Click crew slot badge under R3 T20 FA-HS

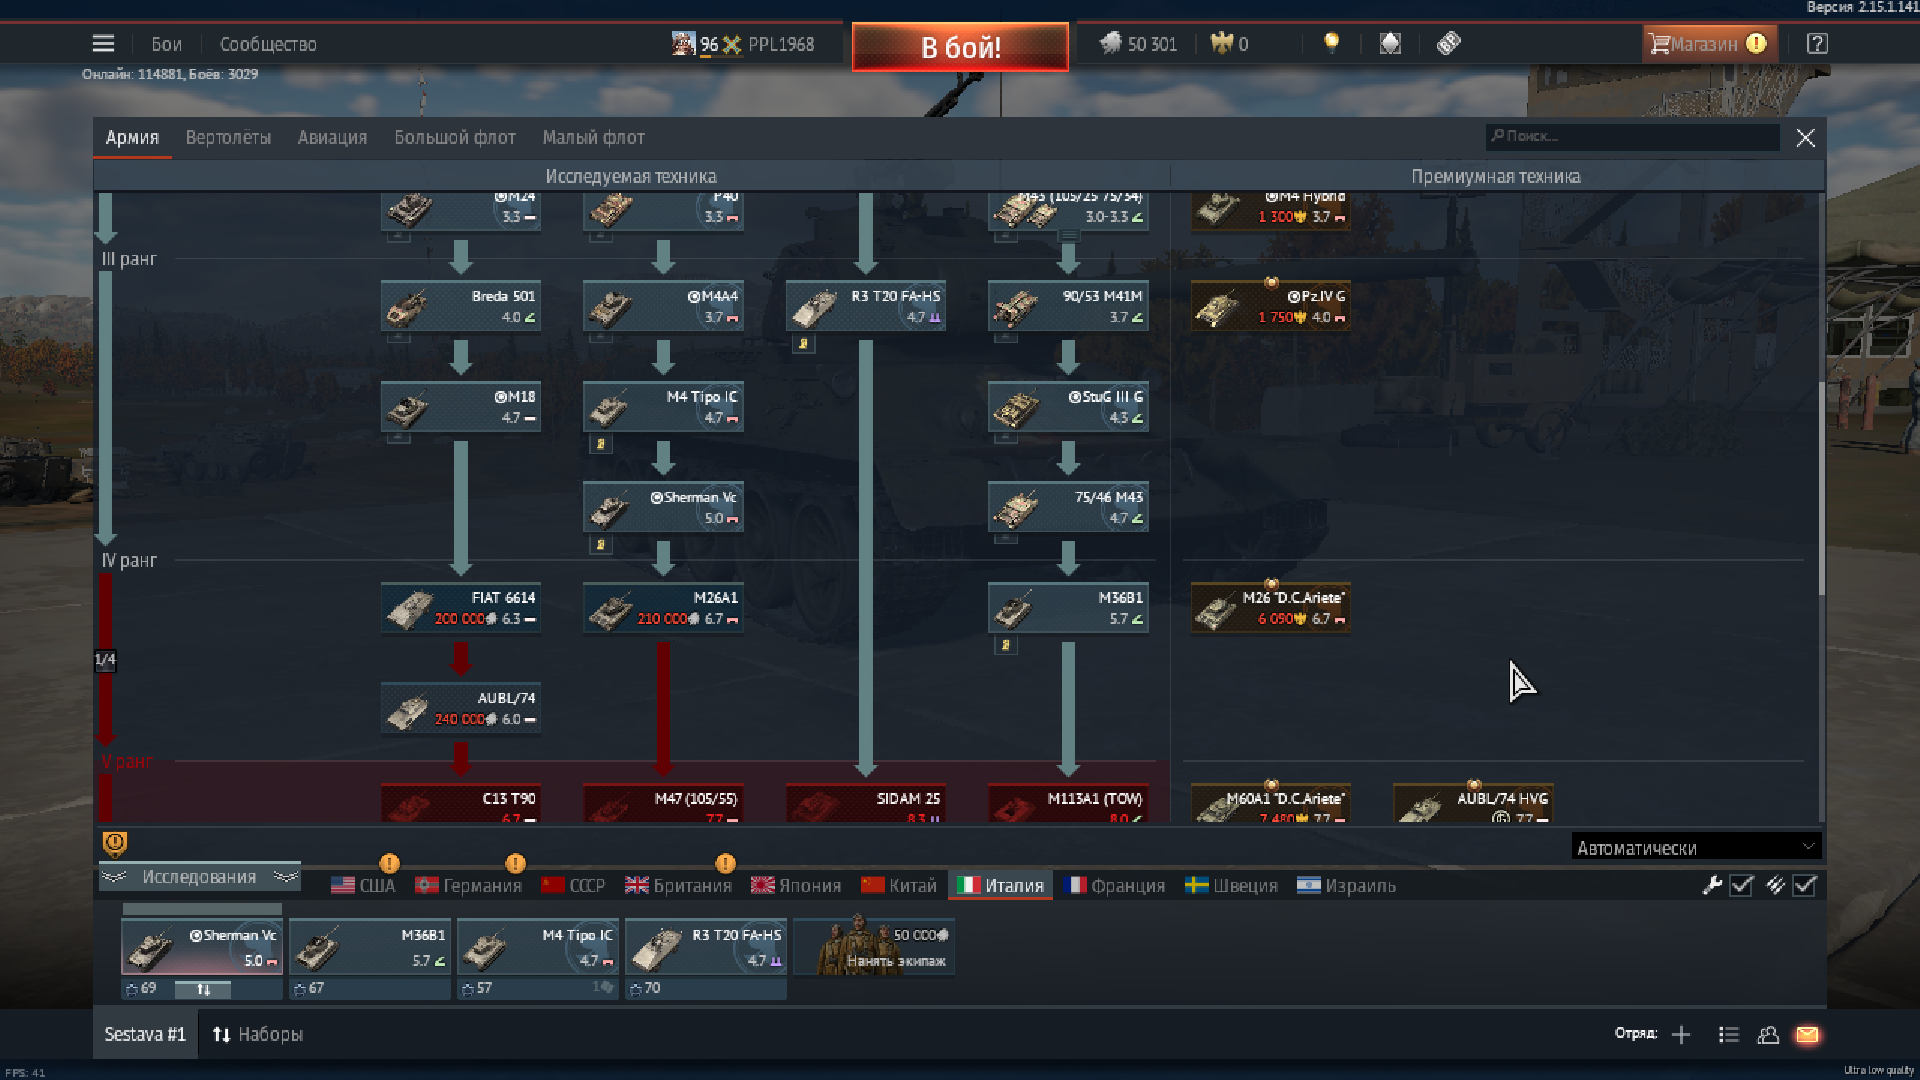(x=803, y=344)
